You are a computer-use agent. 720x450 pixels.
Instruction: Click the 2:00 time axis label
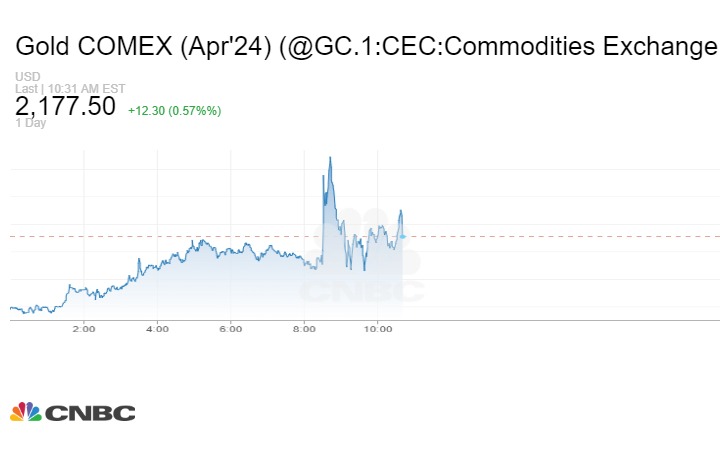pos(83,329)
